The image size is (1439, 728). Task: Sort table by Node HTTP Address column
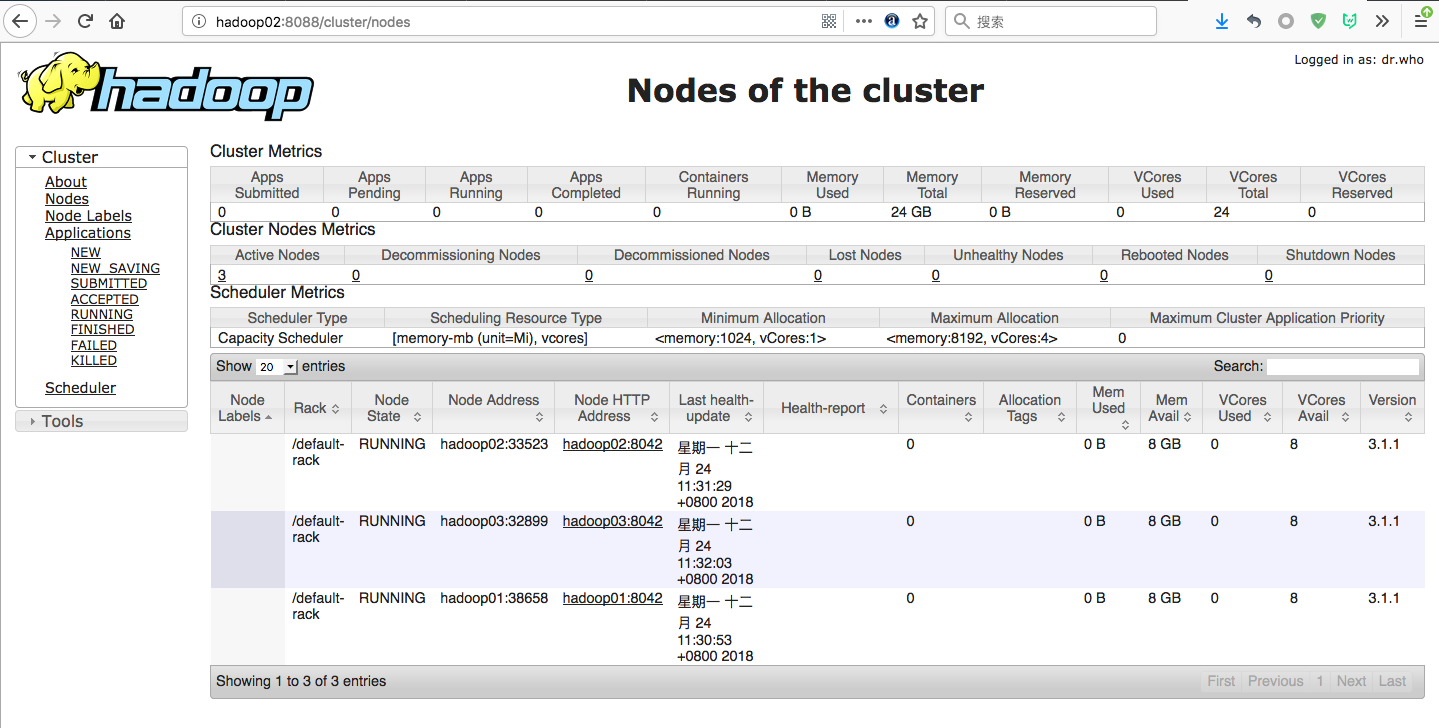pyautogui.click(x=612, y=408)
